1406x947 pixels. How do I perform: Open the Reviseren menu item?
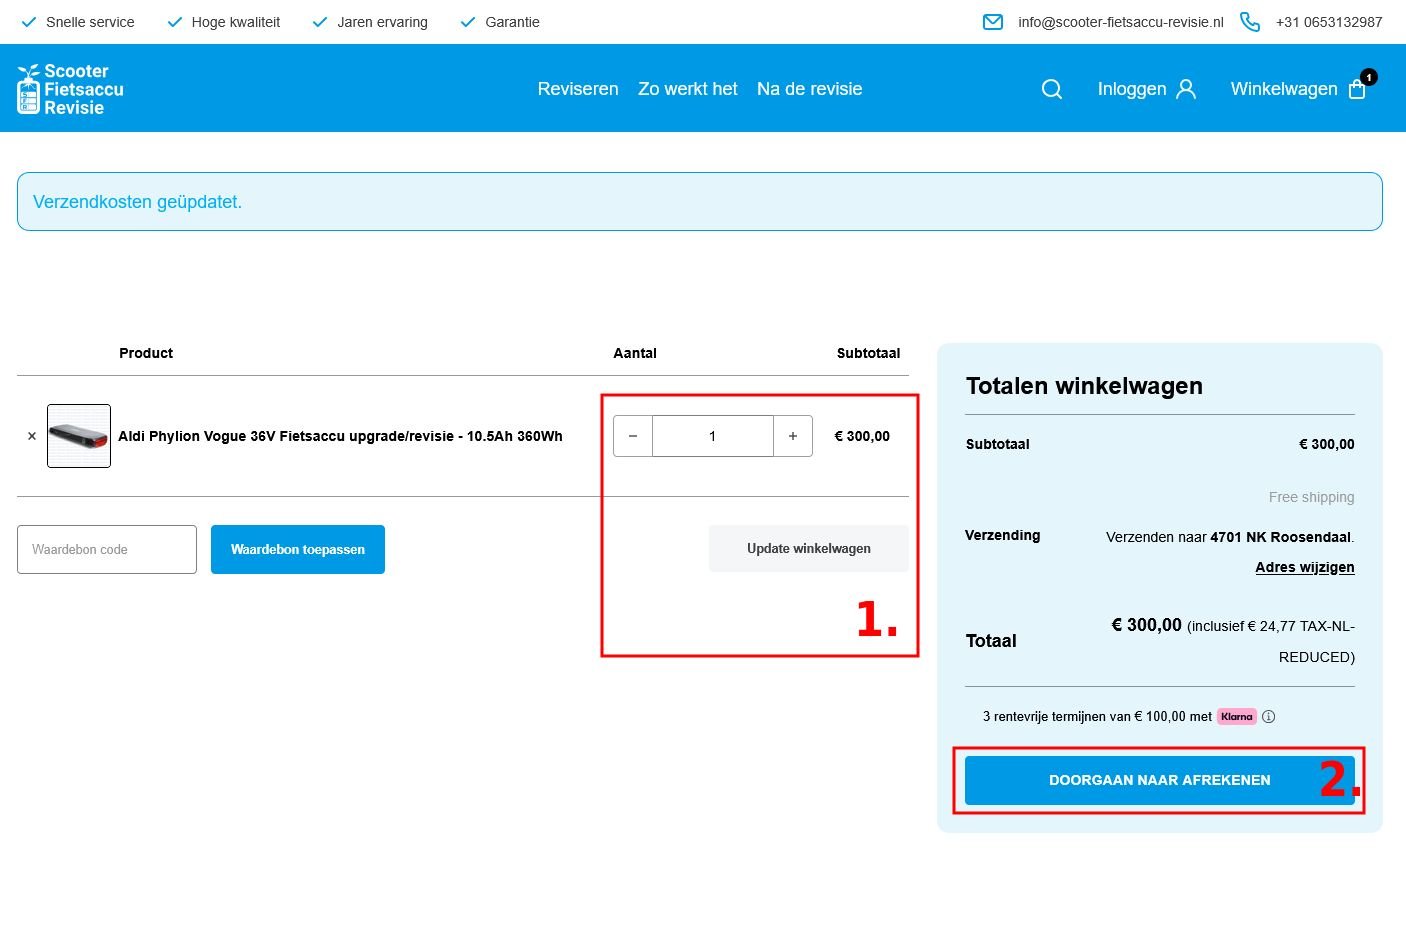(x=578, y=89)
